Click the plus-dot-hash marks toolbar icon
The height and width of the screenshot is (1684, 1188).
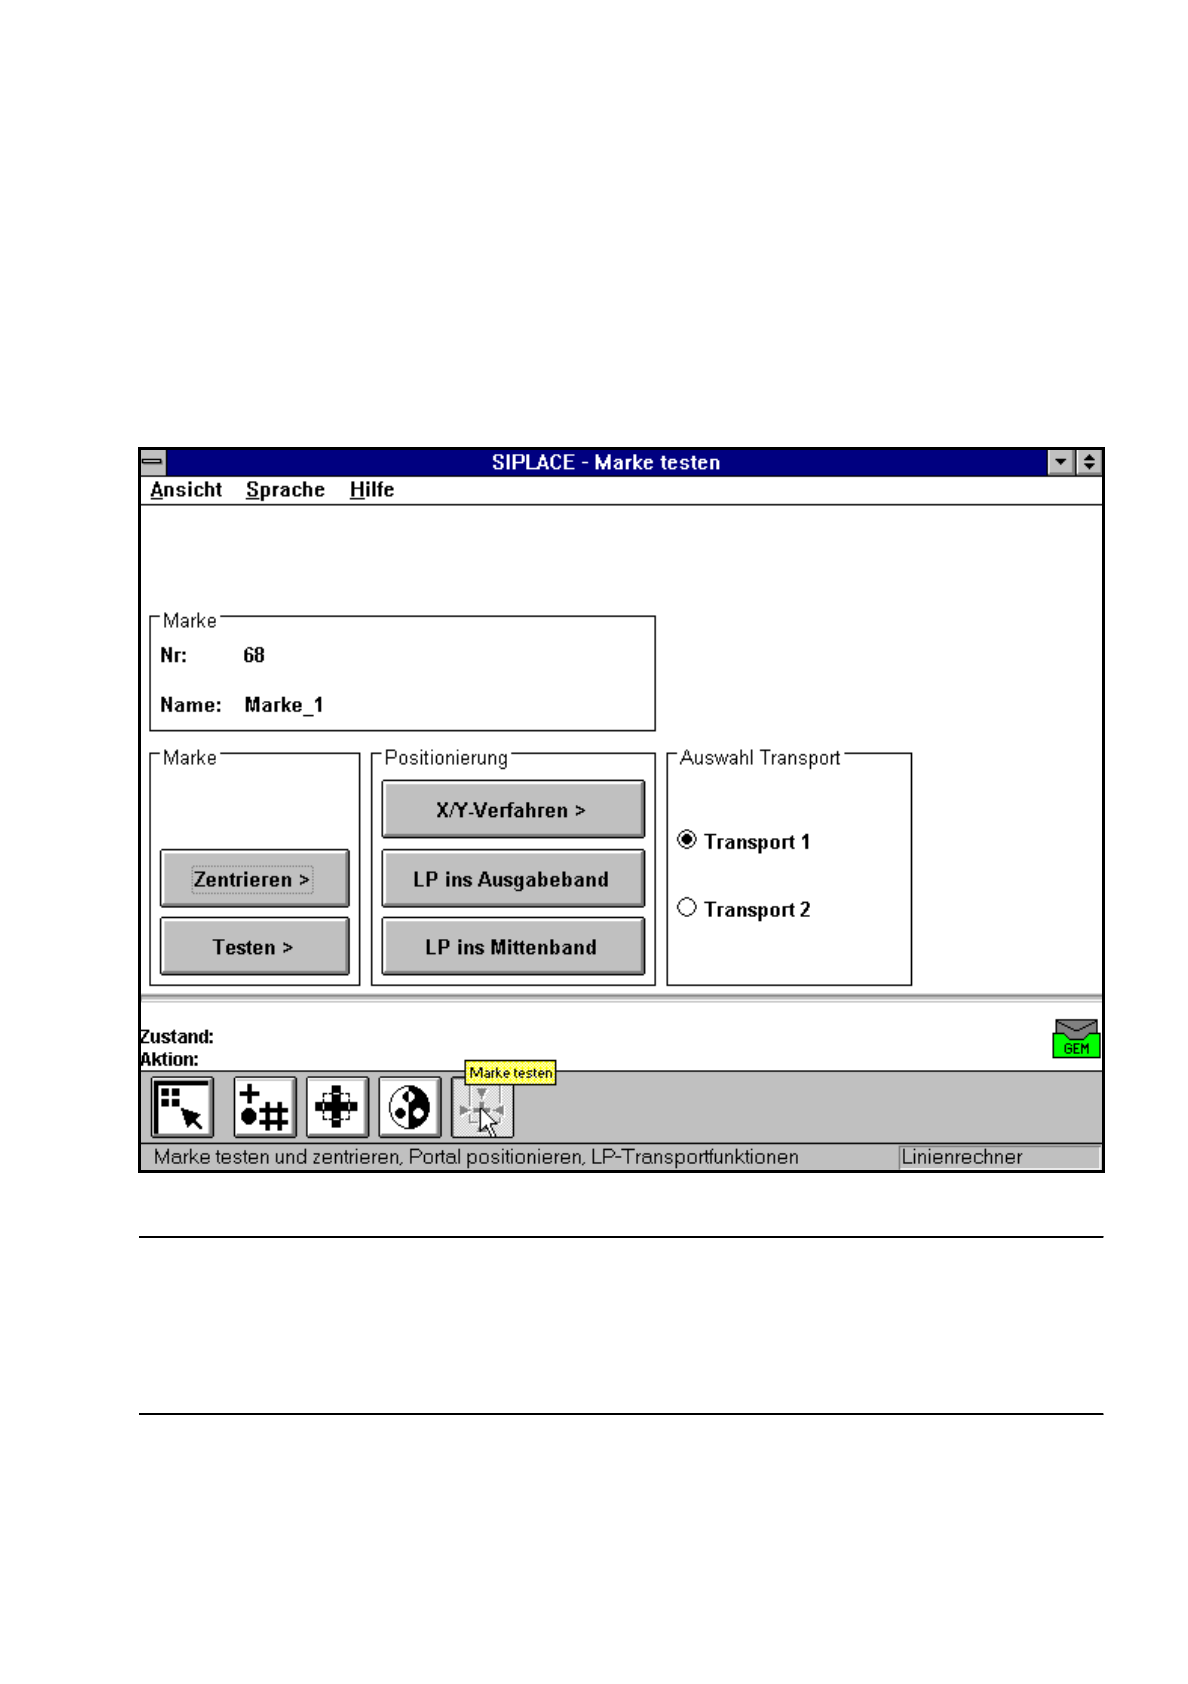pos(265,1107)
